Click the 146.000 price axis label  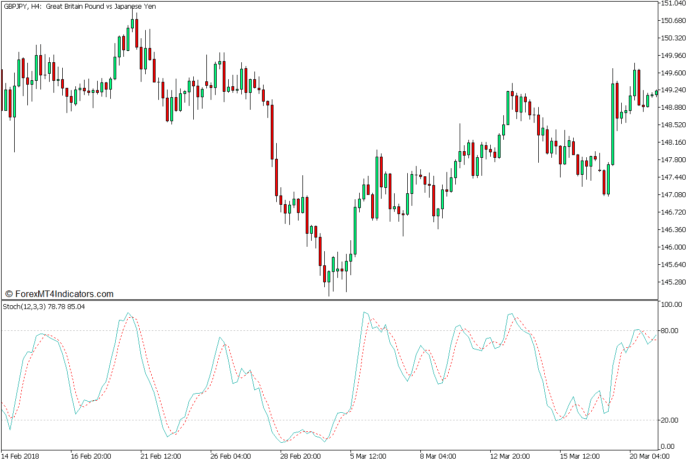tap(673, 248)
